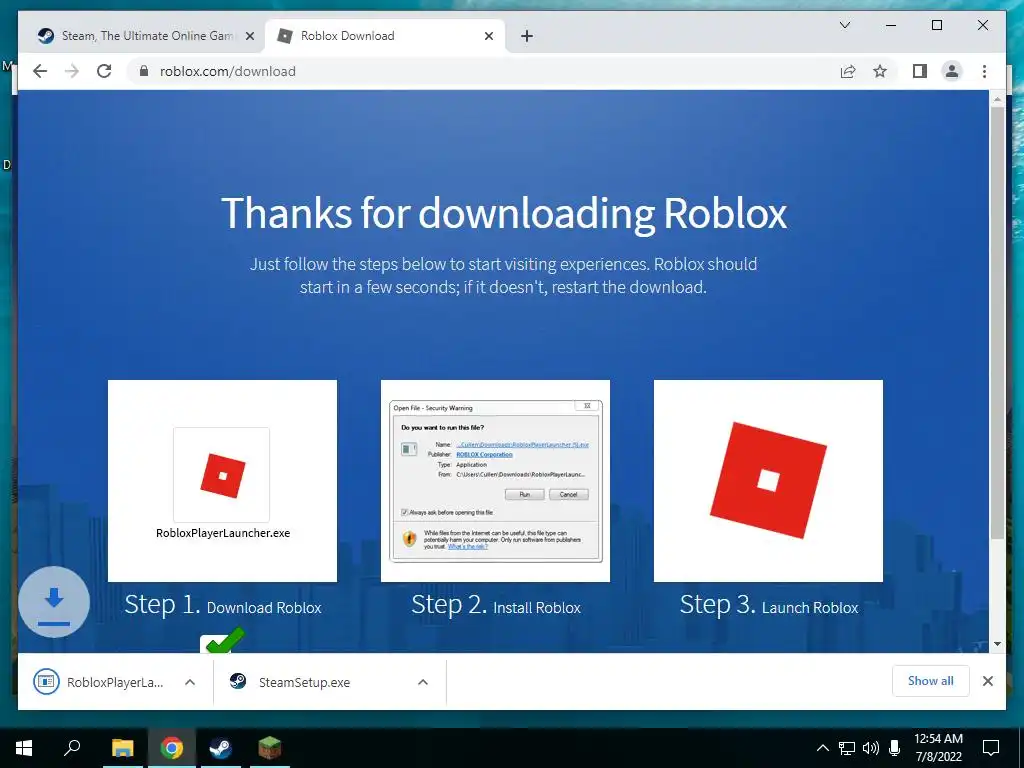Open network status in system tray
This screenshot has width=1024, height=768.
tap(846, 748)
